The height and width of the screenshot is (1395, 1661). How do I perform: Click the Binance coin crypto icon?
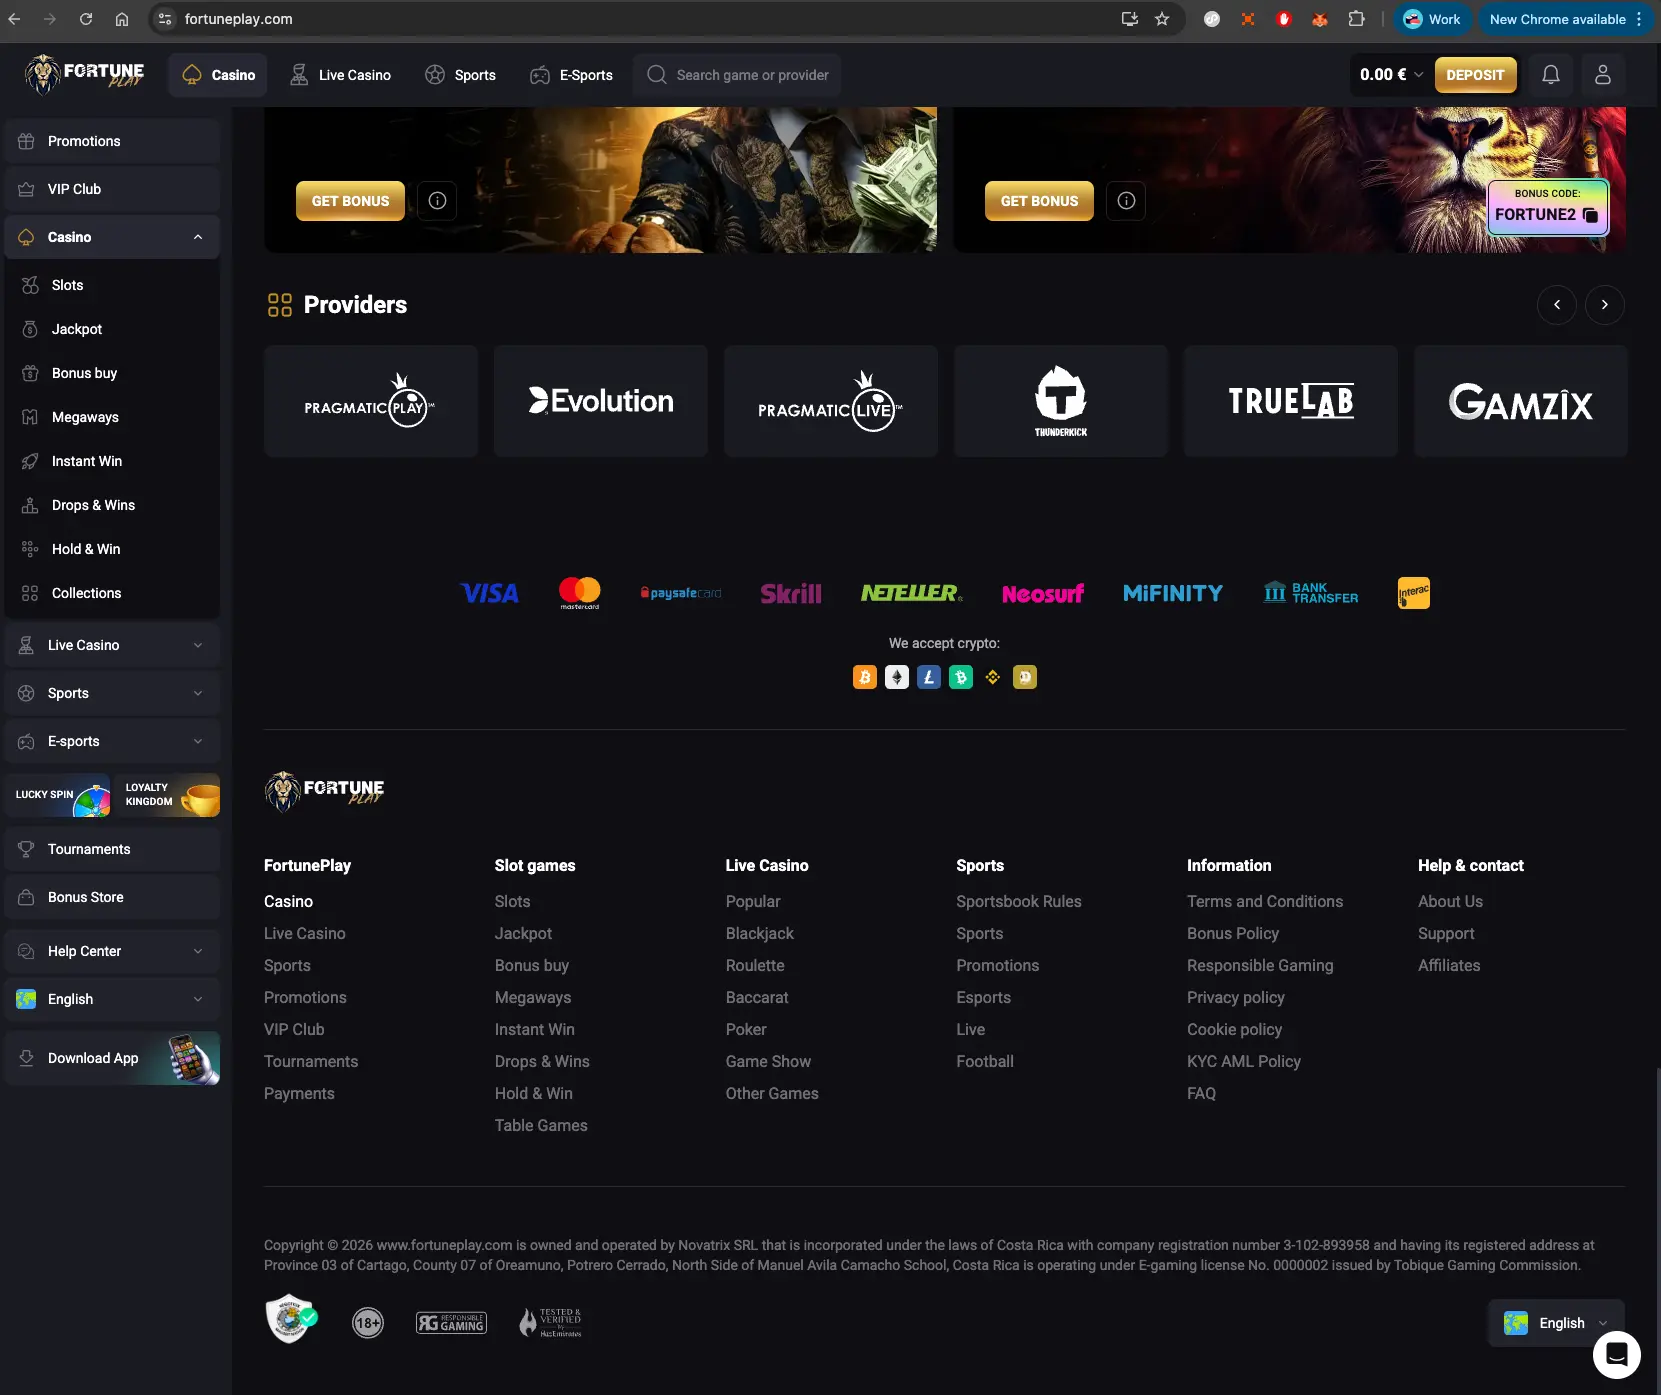[993, 677]
